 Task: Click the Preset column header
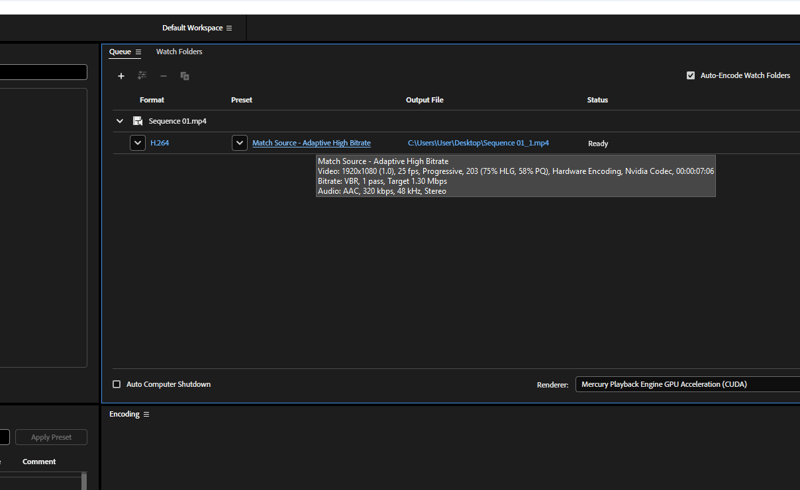pos(241,100)
